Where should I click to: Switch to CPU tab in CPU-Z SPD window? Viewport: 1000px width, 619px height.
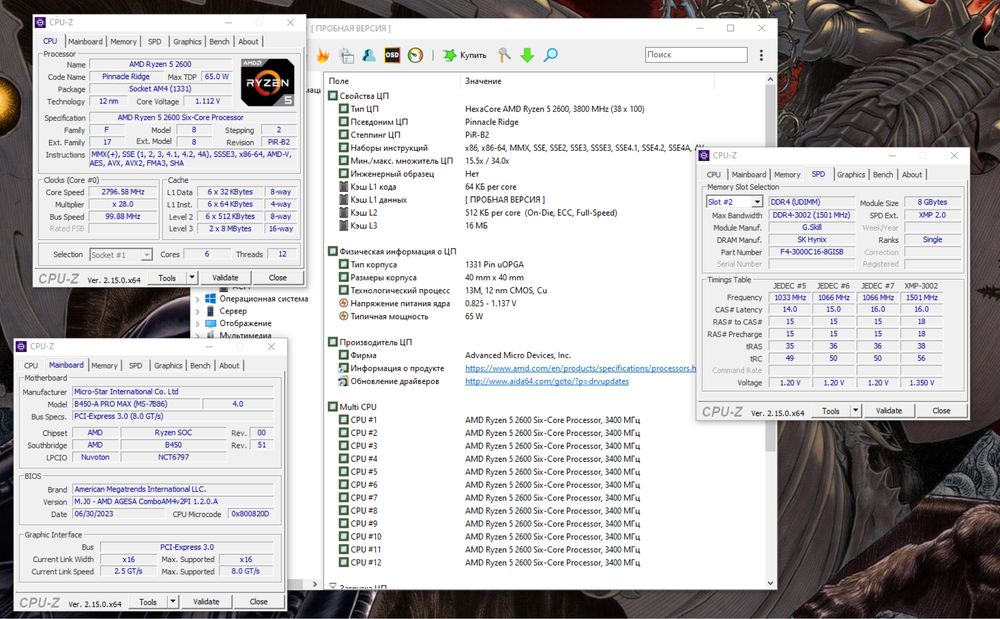[x=714, y=175]
